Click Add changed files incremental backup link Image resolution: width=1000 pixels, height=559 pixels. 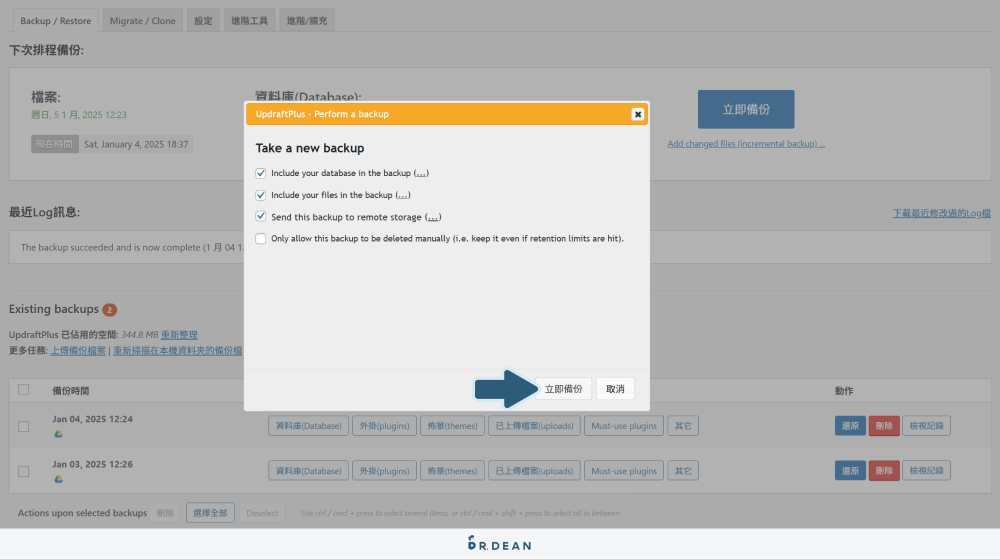point(746,143)
